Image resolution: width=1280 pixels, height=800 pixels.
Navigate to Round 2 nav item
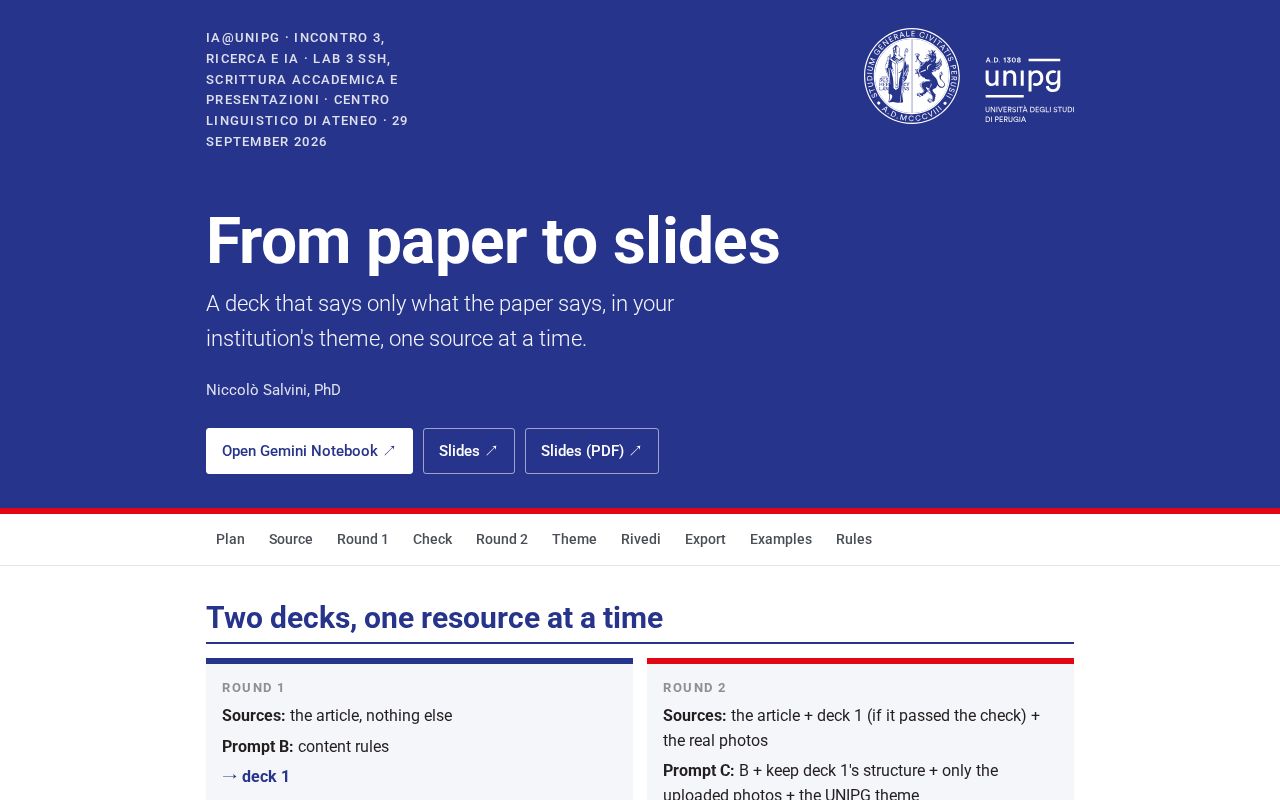click(x=502, y=539)
